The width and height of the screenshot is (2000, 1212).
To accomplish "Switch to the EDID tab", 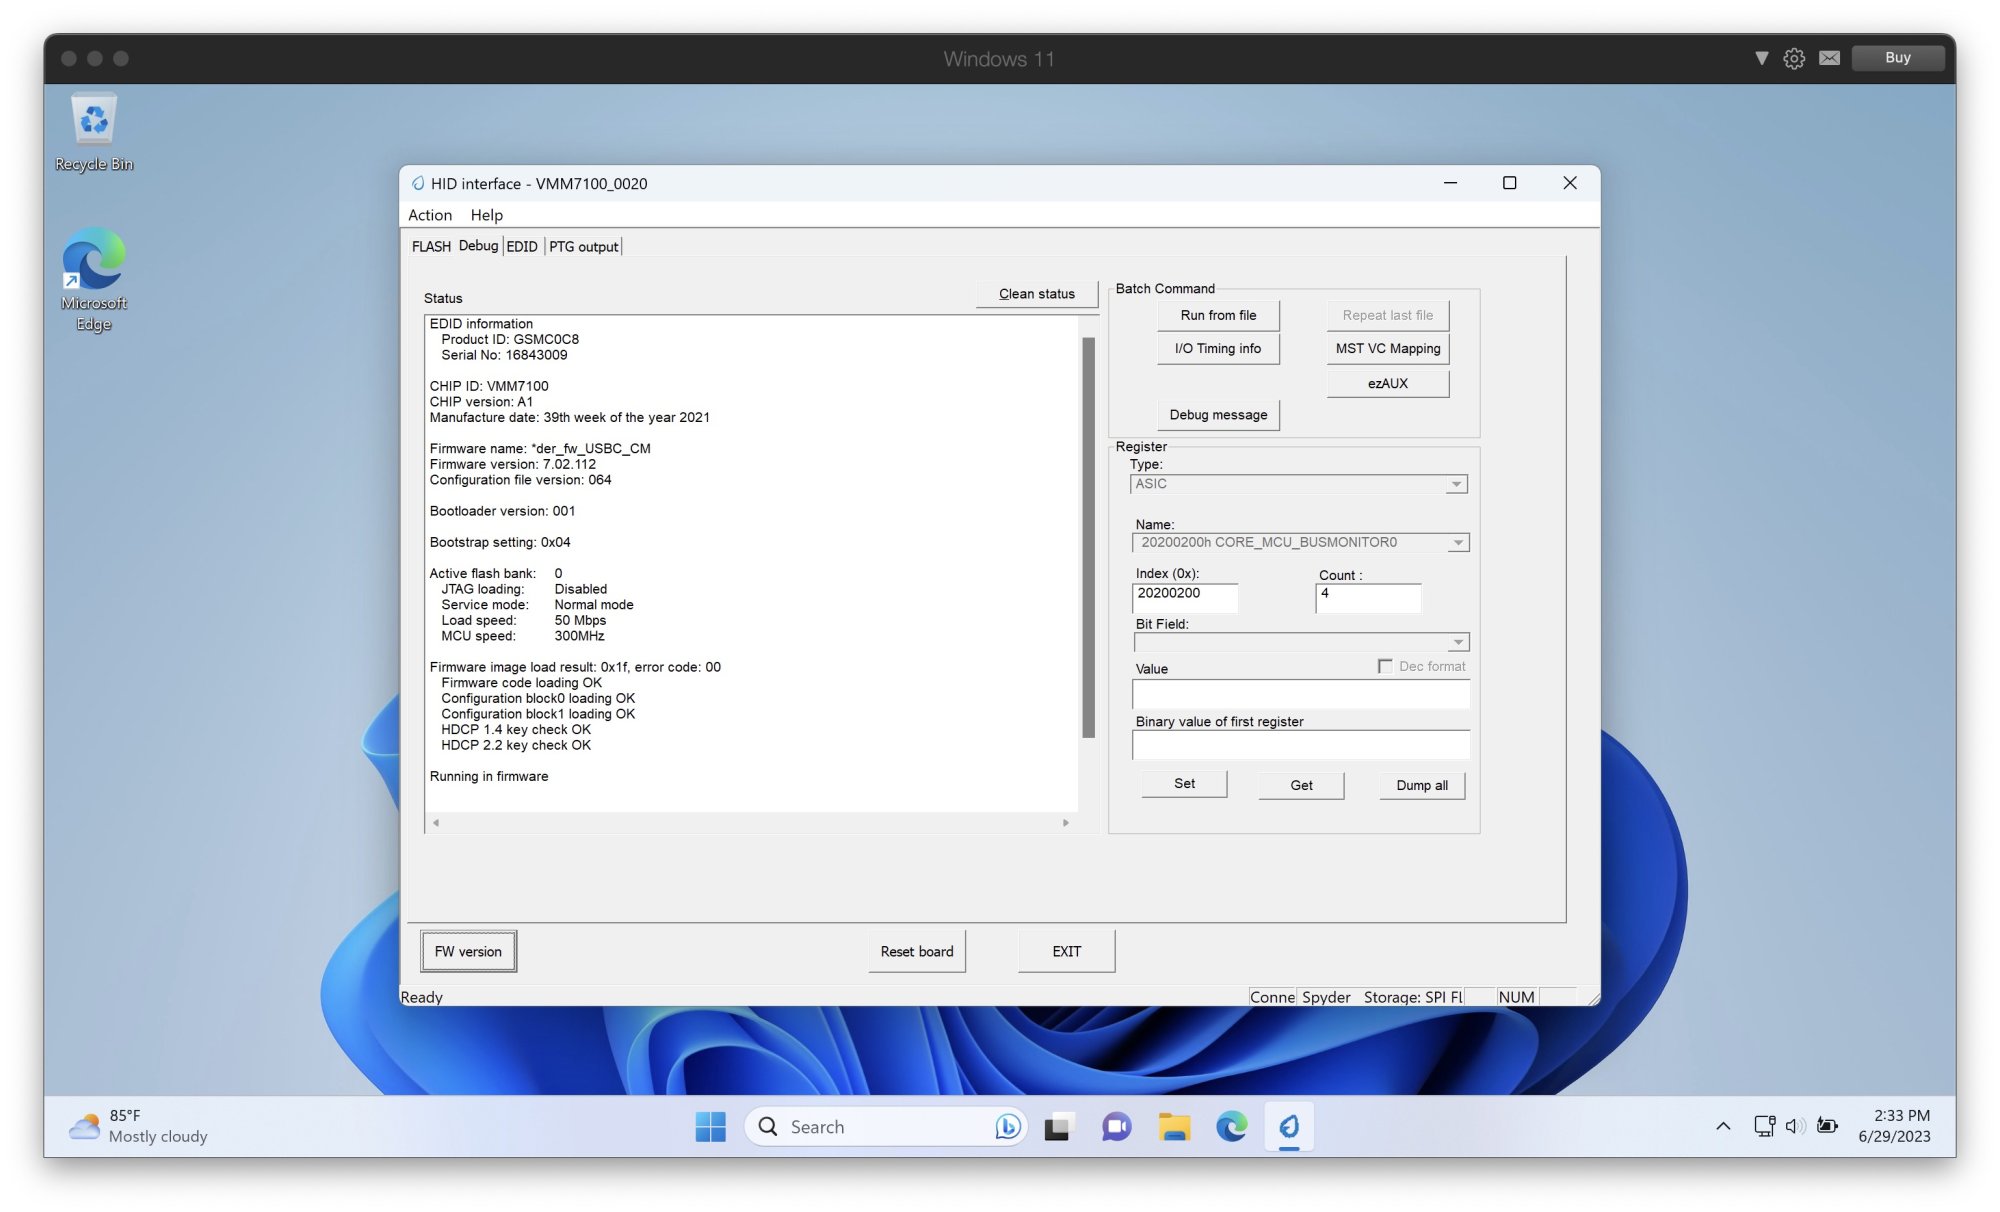I will pos(522,247).
